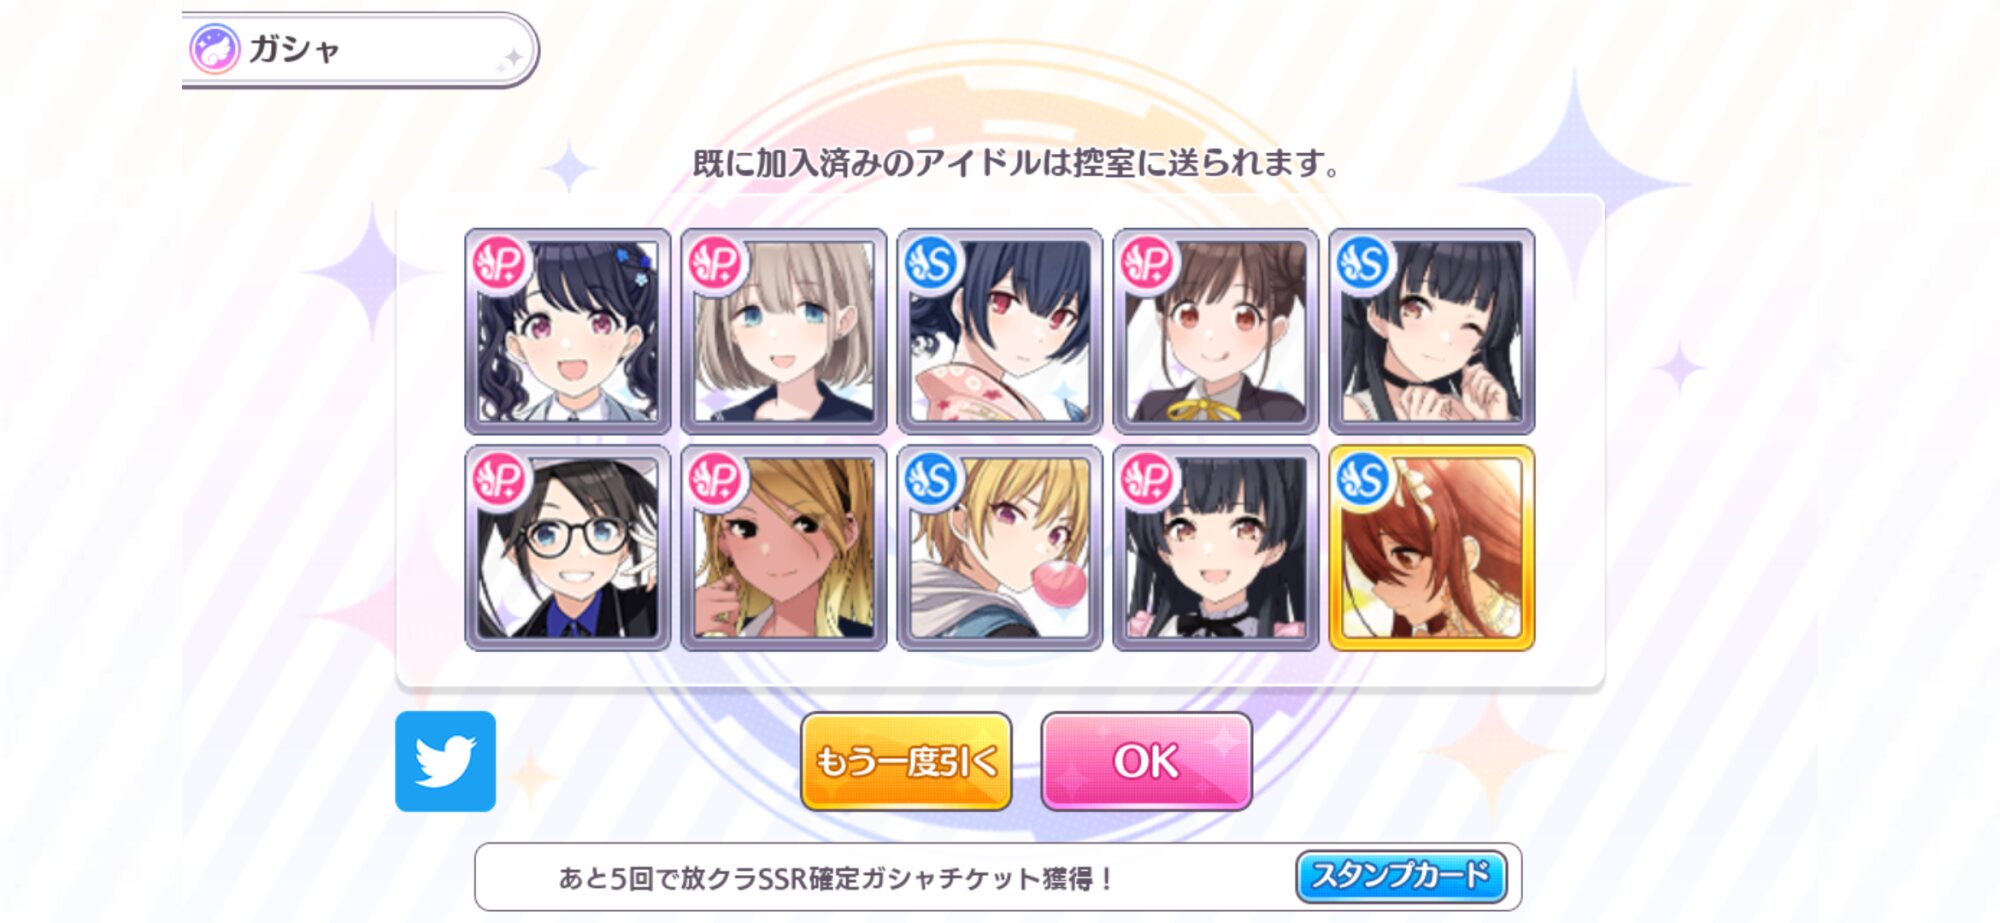Tap the もう一度引く button
Image resolution: width=2000 pixels, height=923 pixels.
(906, 761)
